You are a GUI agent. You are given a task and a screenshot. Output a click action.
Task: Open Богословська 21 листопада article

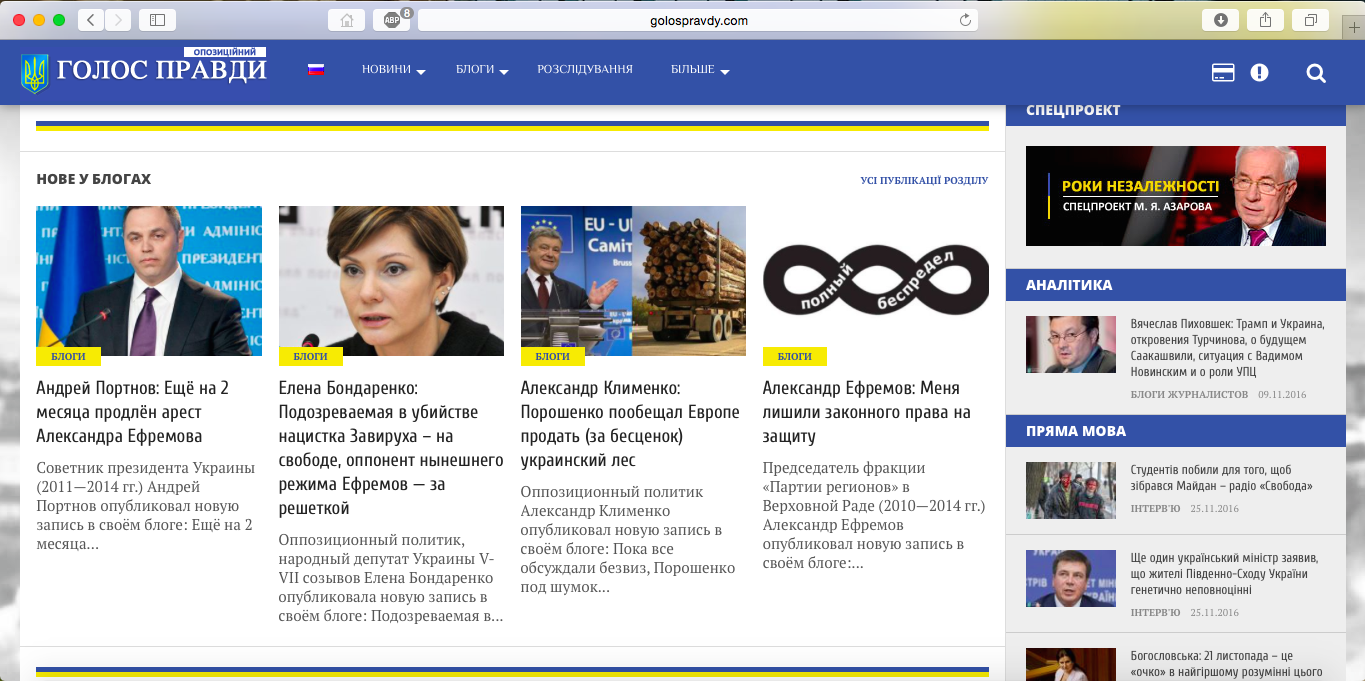[1227, 664]
